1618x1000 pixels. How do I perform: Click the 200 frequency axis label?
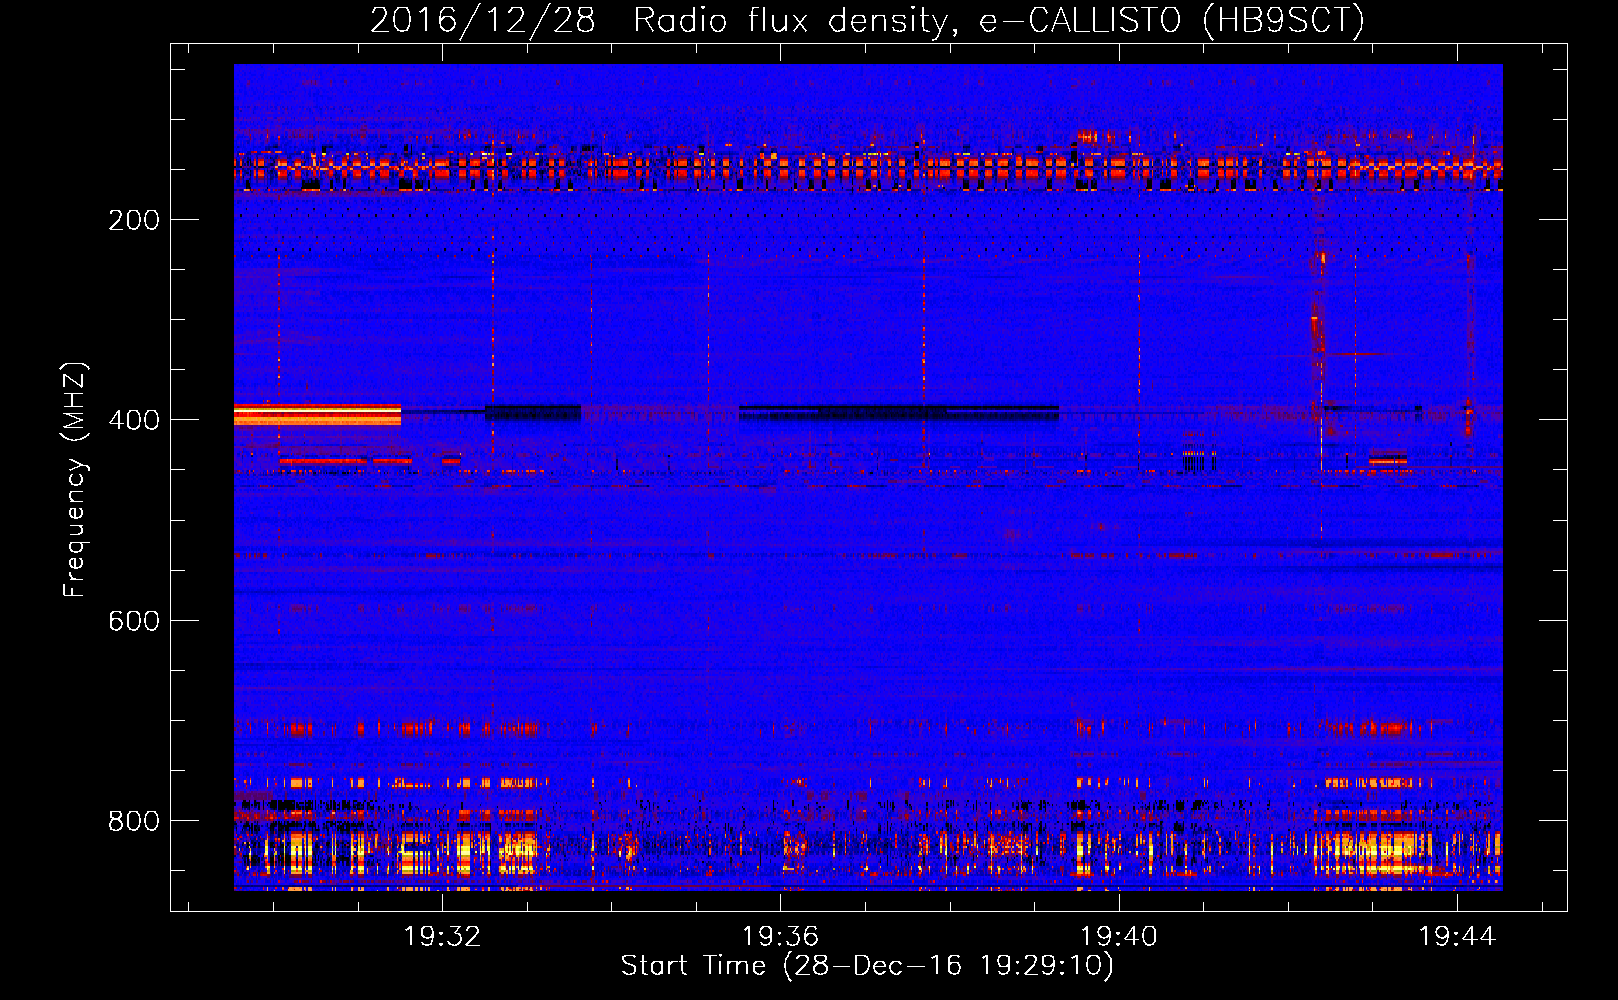click(x=134, y=220)
